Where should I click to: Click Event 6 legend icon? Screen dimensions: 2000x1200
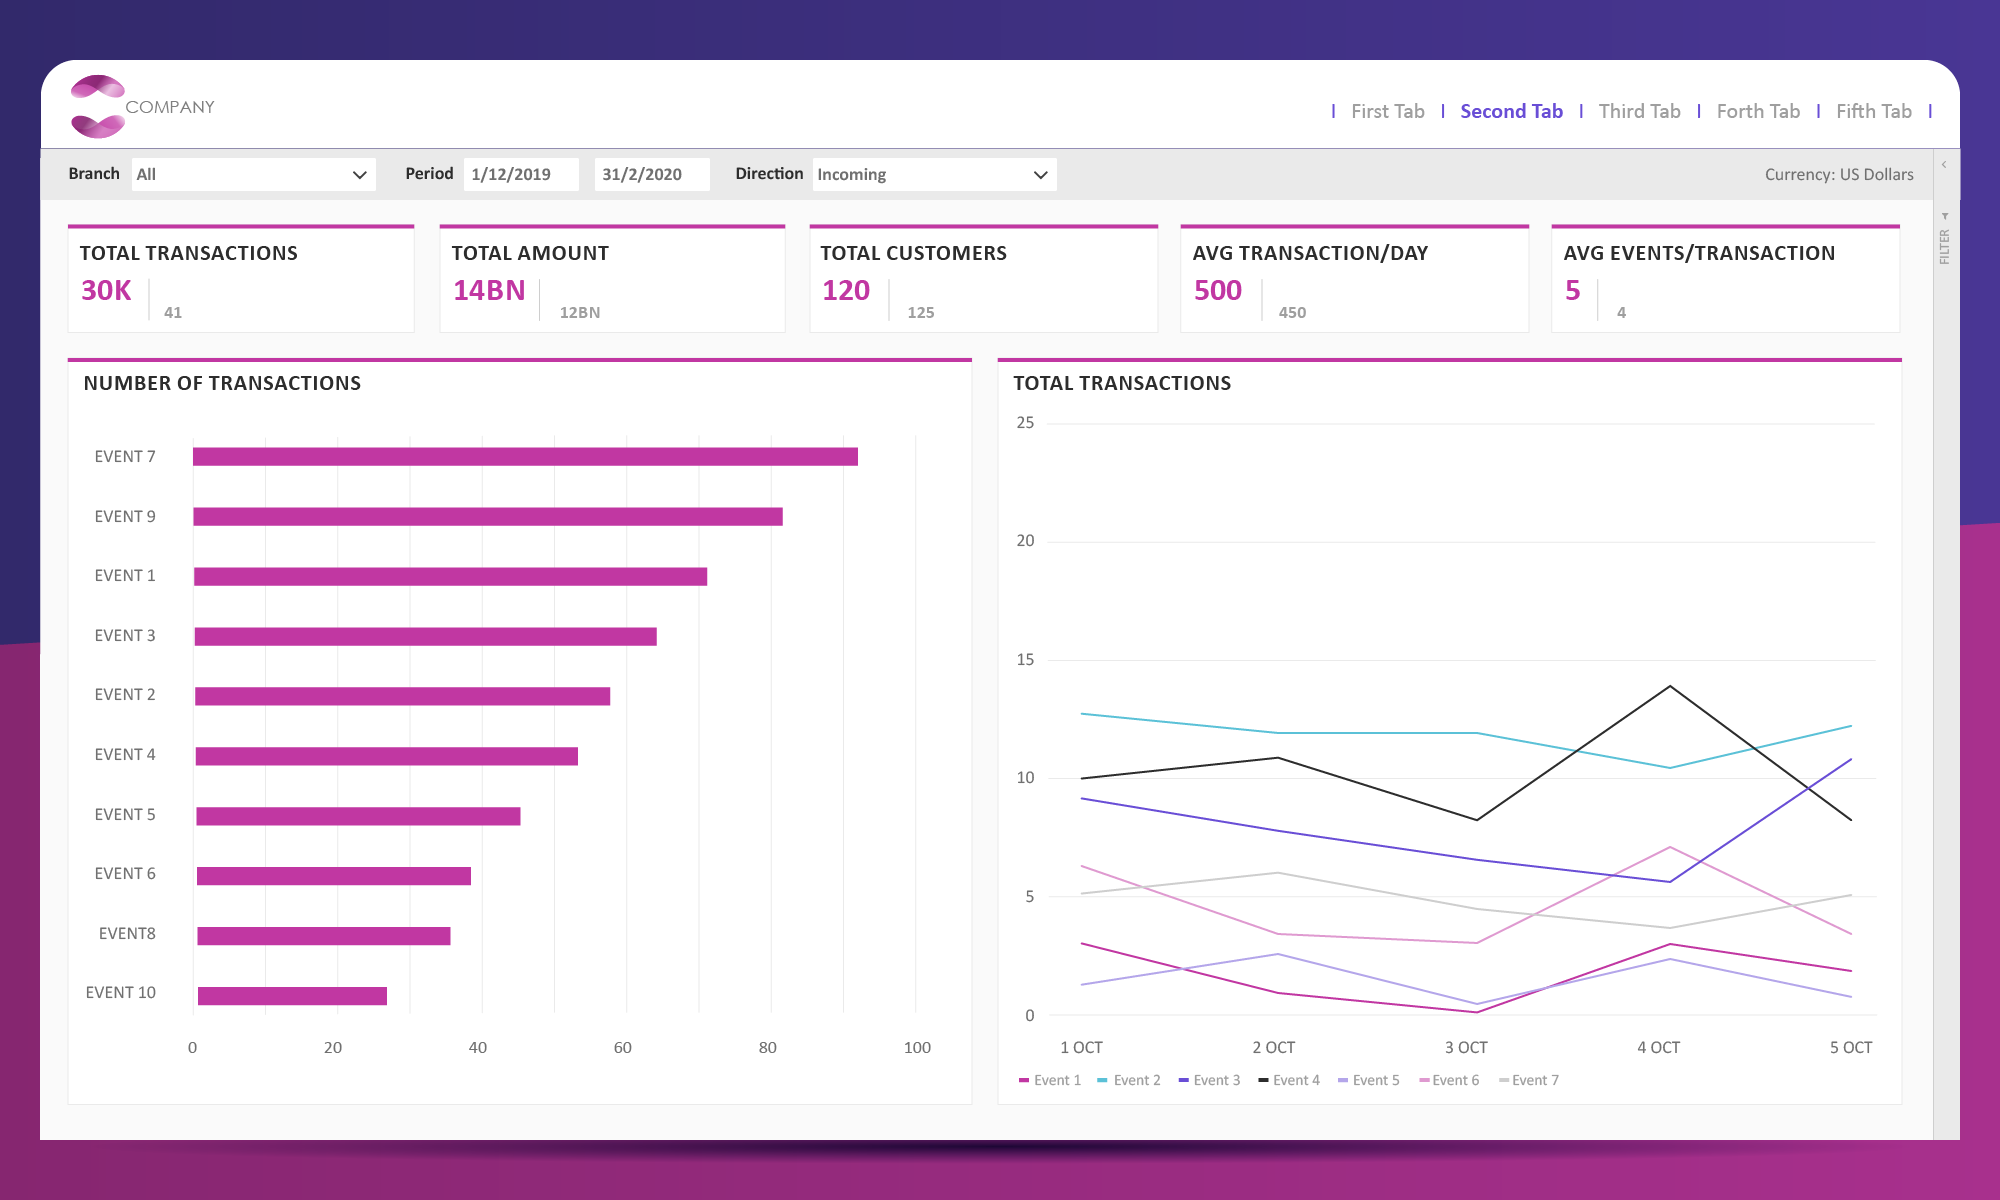1424,1080
